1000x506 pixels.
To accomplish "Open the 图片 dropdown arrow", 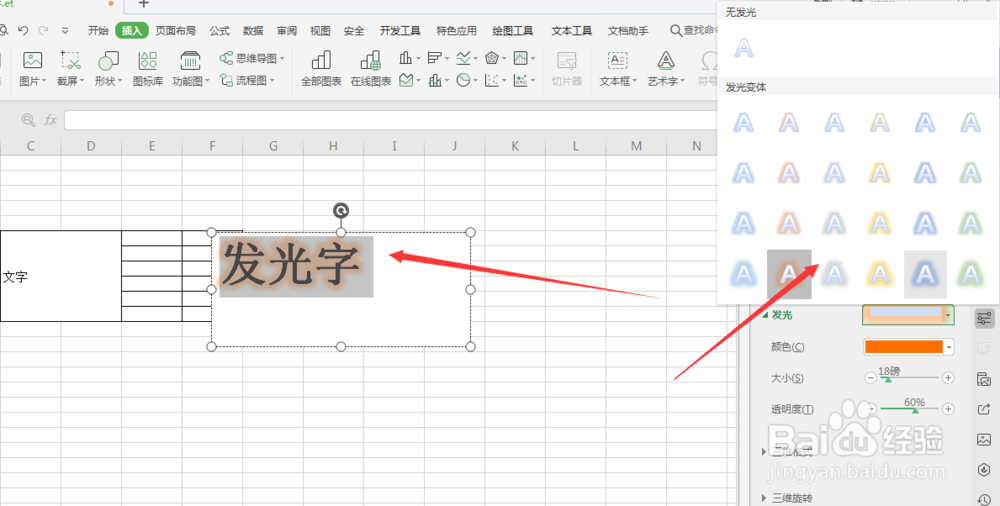I will (x=45, y=81).
